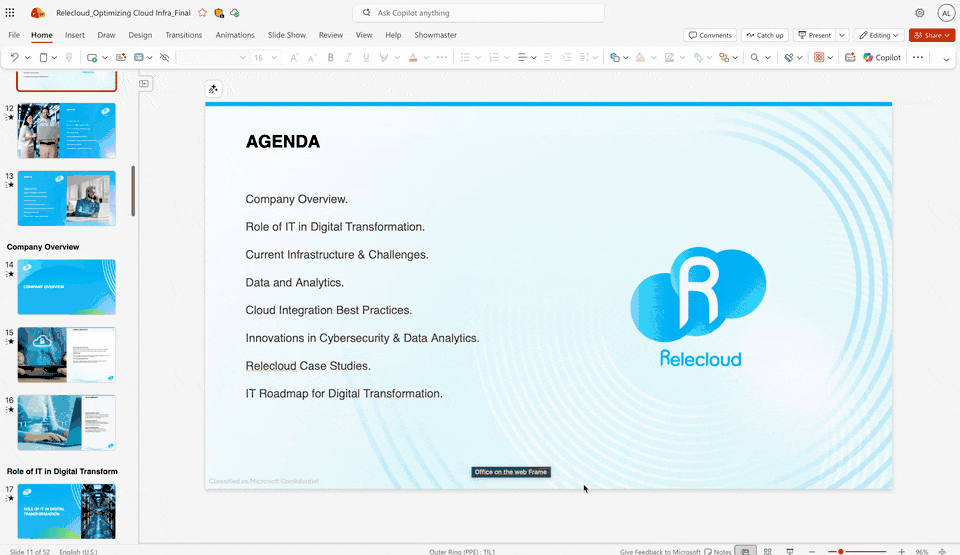The height and width of the screenshot is (555, 960).
Task: Open the Present dropdown arrow
Action: pyautogui.click(x=842, y=35)
